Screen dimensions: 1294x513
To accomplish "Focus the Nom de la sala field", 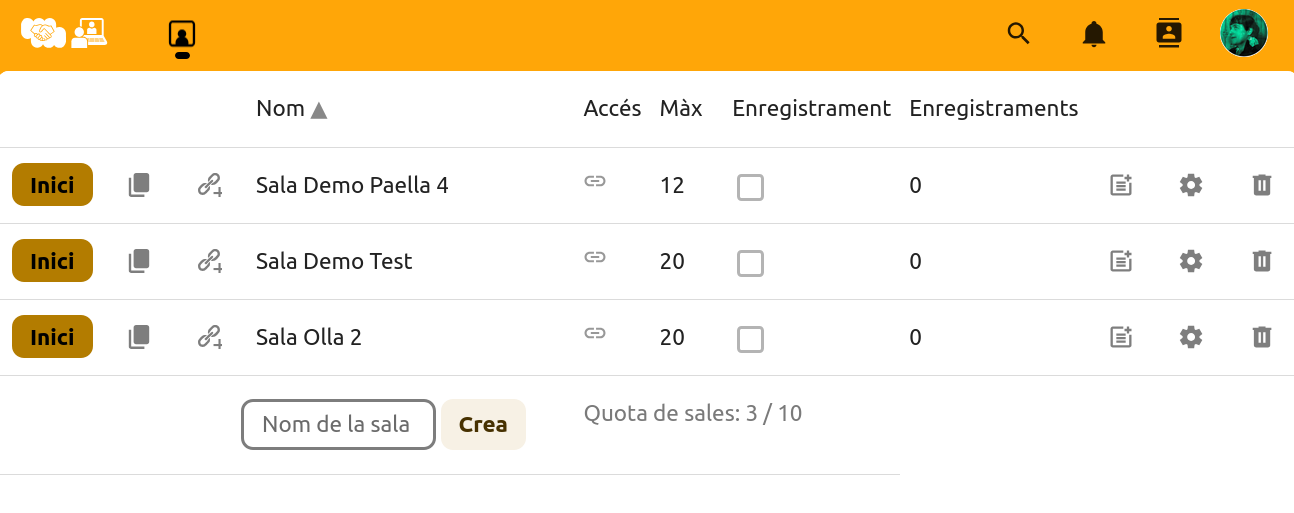I will pyautogui.click(x=338, y=425).
